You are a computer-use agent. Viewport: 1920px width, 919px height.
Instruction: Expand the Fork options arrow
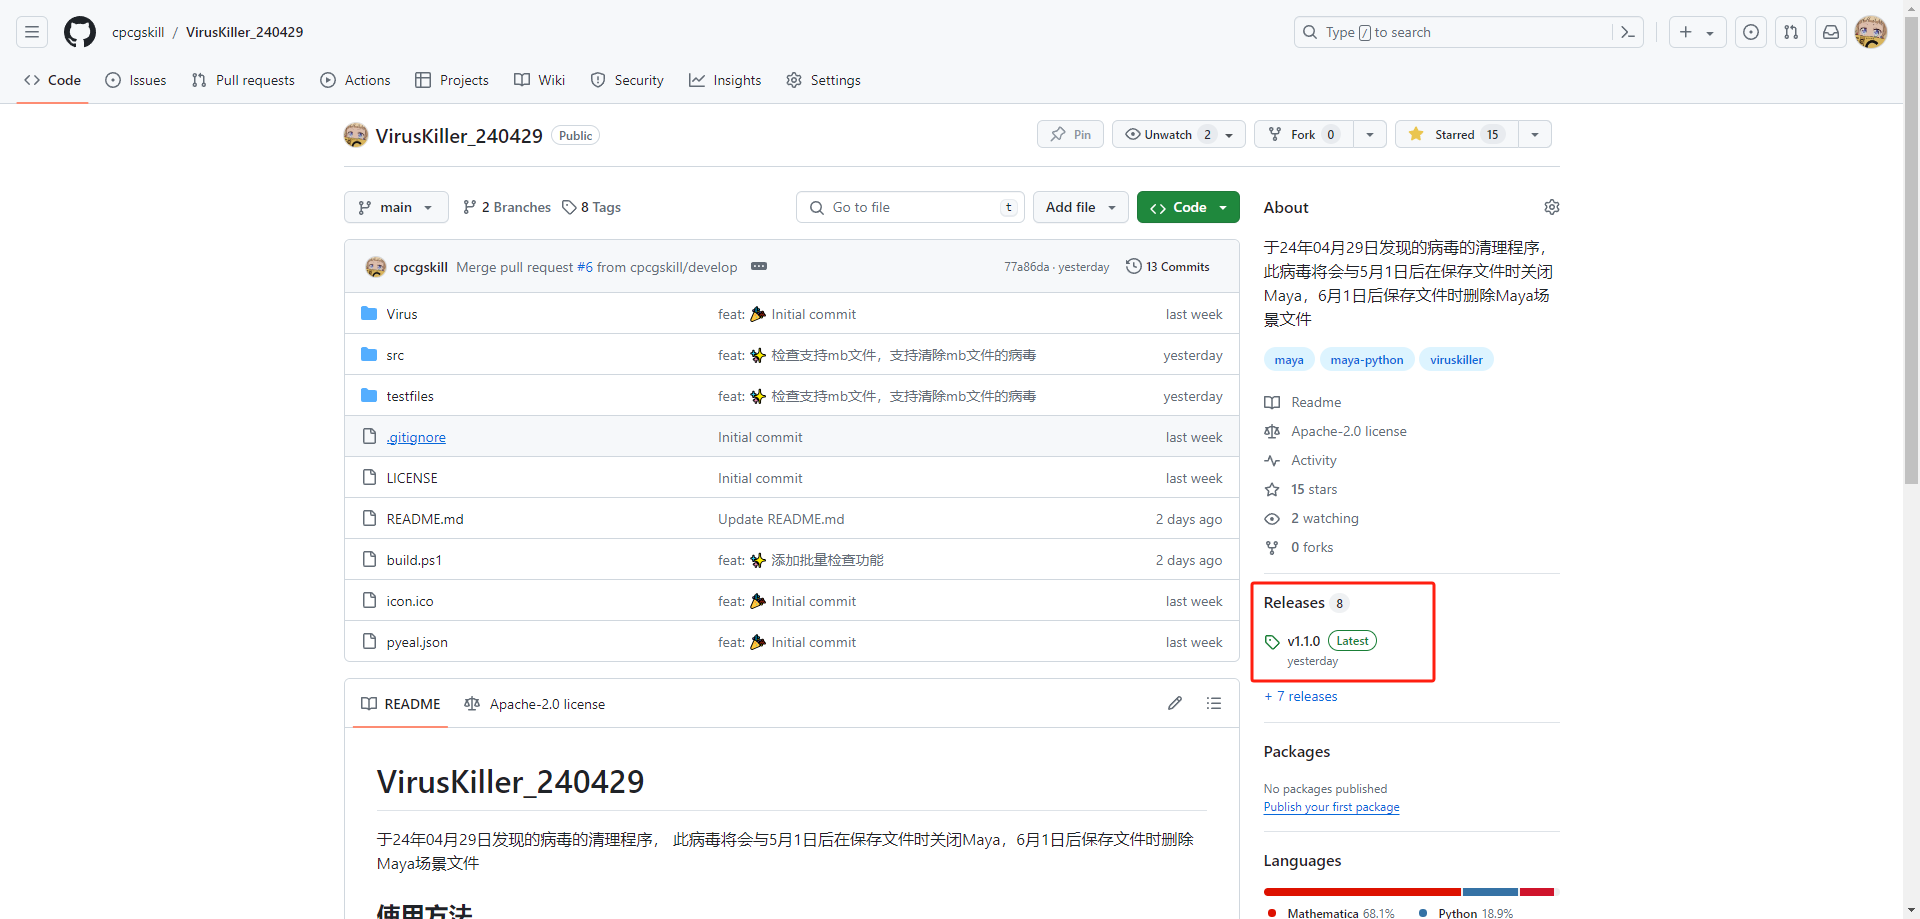[x=1370, y=134]
